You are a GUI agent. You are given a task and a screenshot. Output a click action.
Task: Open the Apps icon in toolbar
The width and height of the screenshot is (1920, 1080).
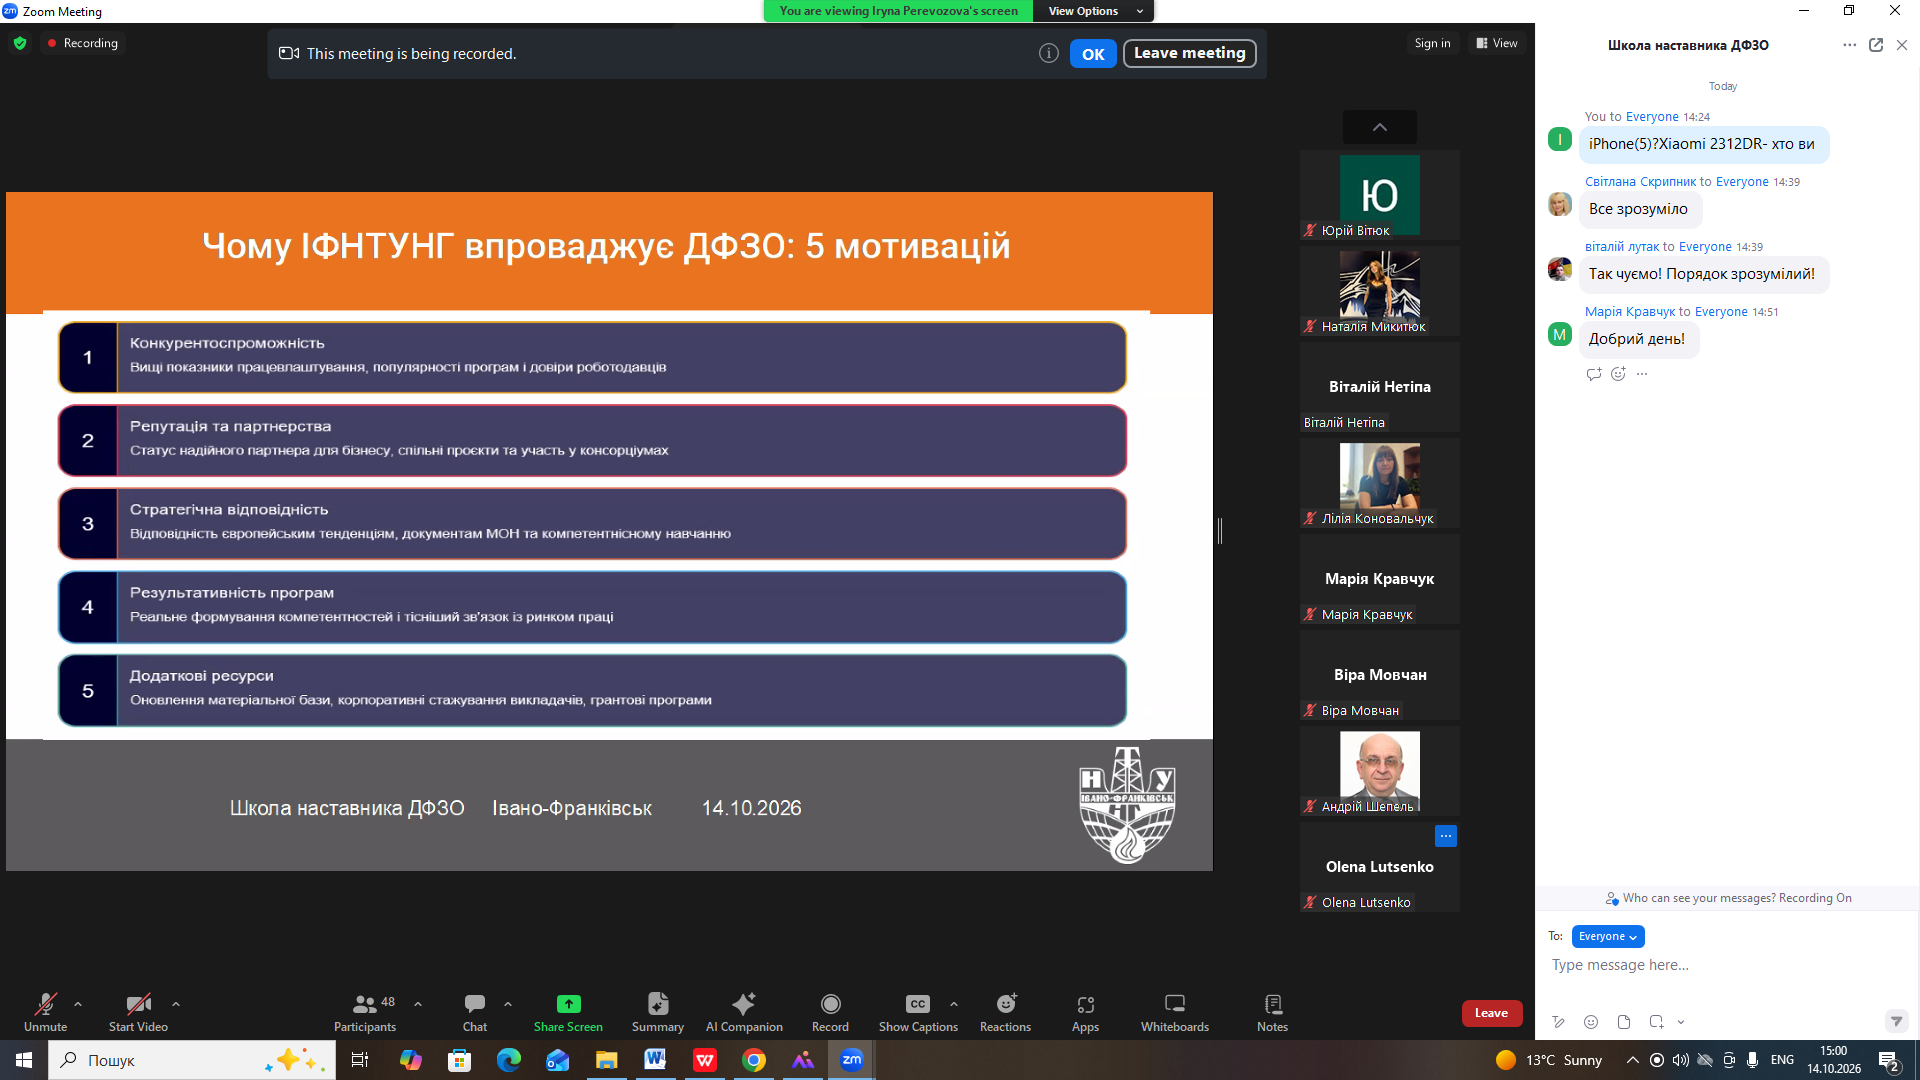tap(1086, 1005)
